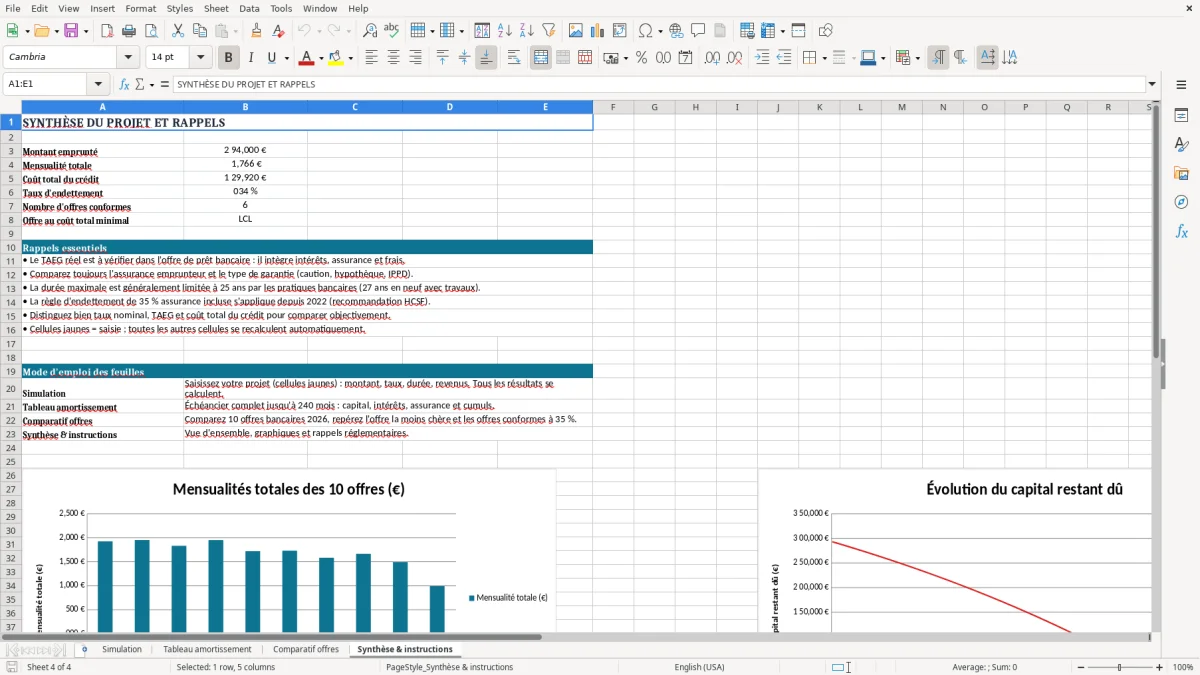Center text horizontally
The image size is (1200, 675).
(394, 58)
